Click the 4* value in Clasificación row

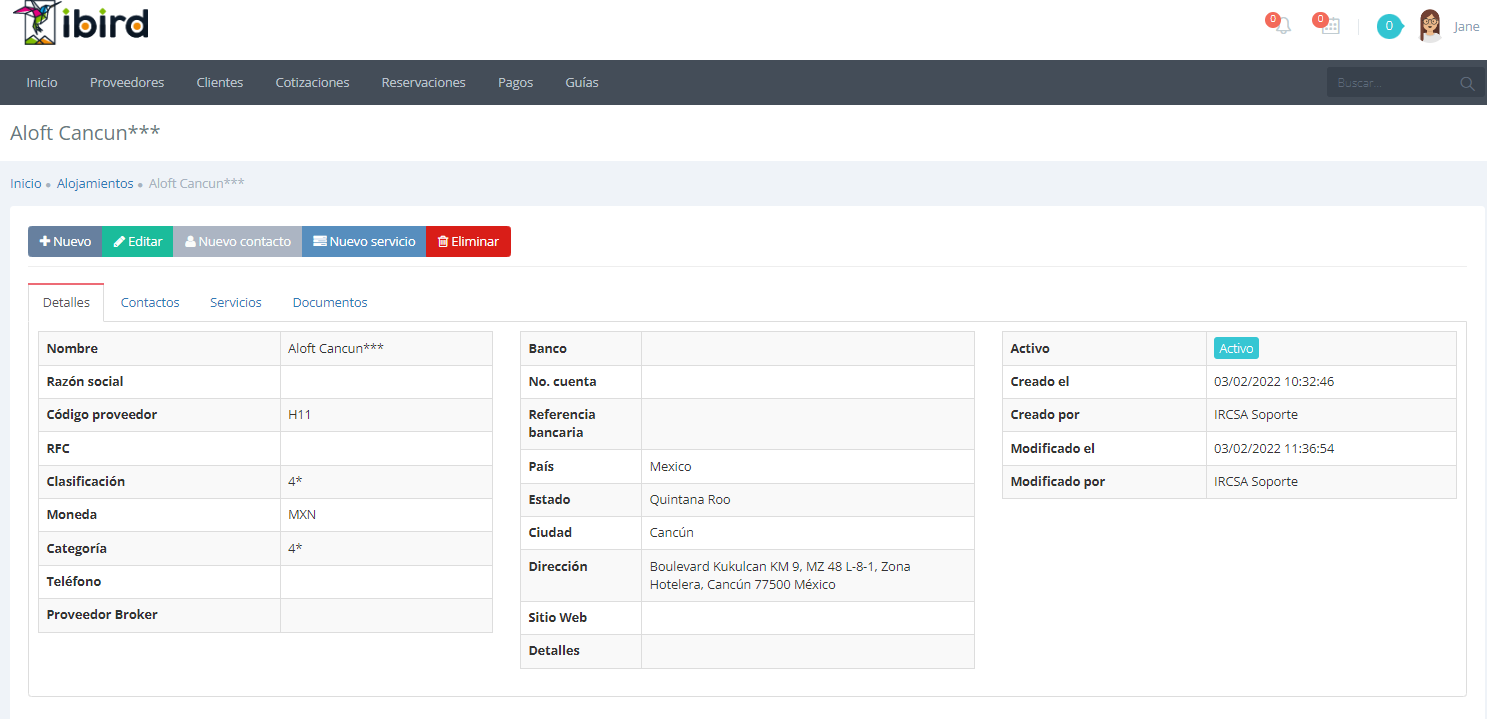pos(295,482)
